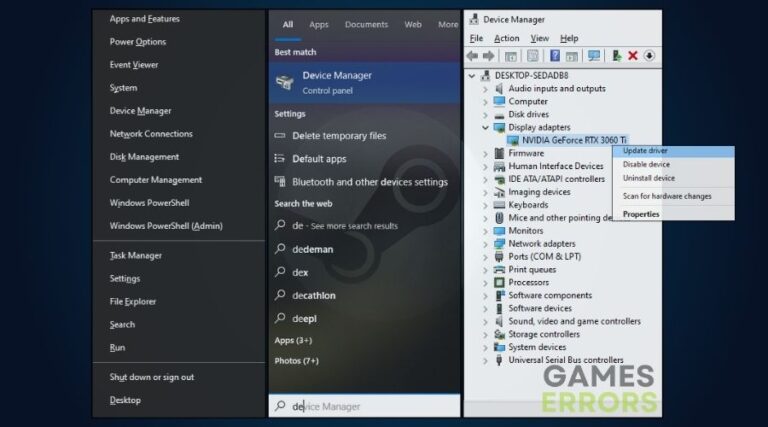This screenshot has height=427, width=768.
Task: Click the Bluetooth and other devices settings icon
Action: coord(281,182)
